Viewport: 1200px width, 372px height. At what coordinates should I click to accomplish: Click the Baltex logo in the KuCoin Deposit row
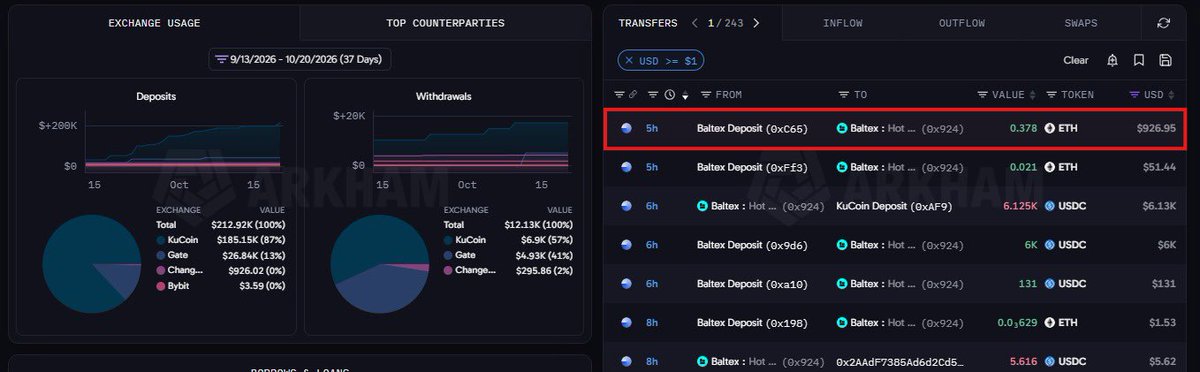tap(702, 206)
